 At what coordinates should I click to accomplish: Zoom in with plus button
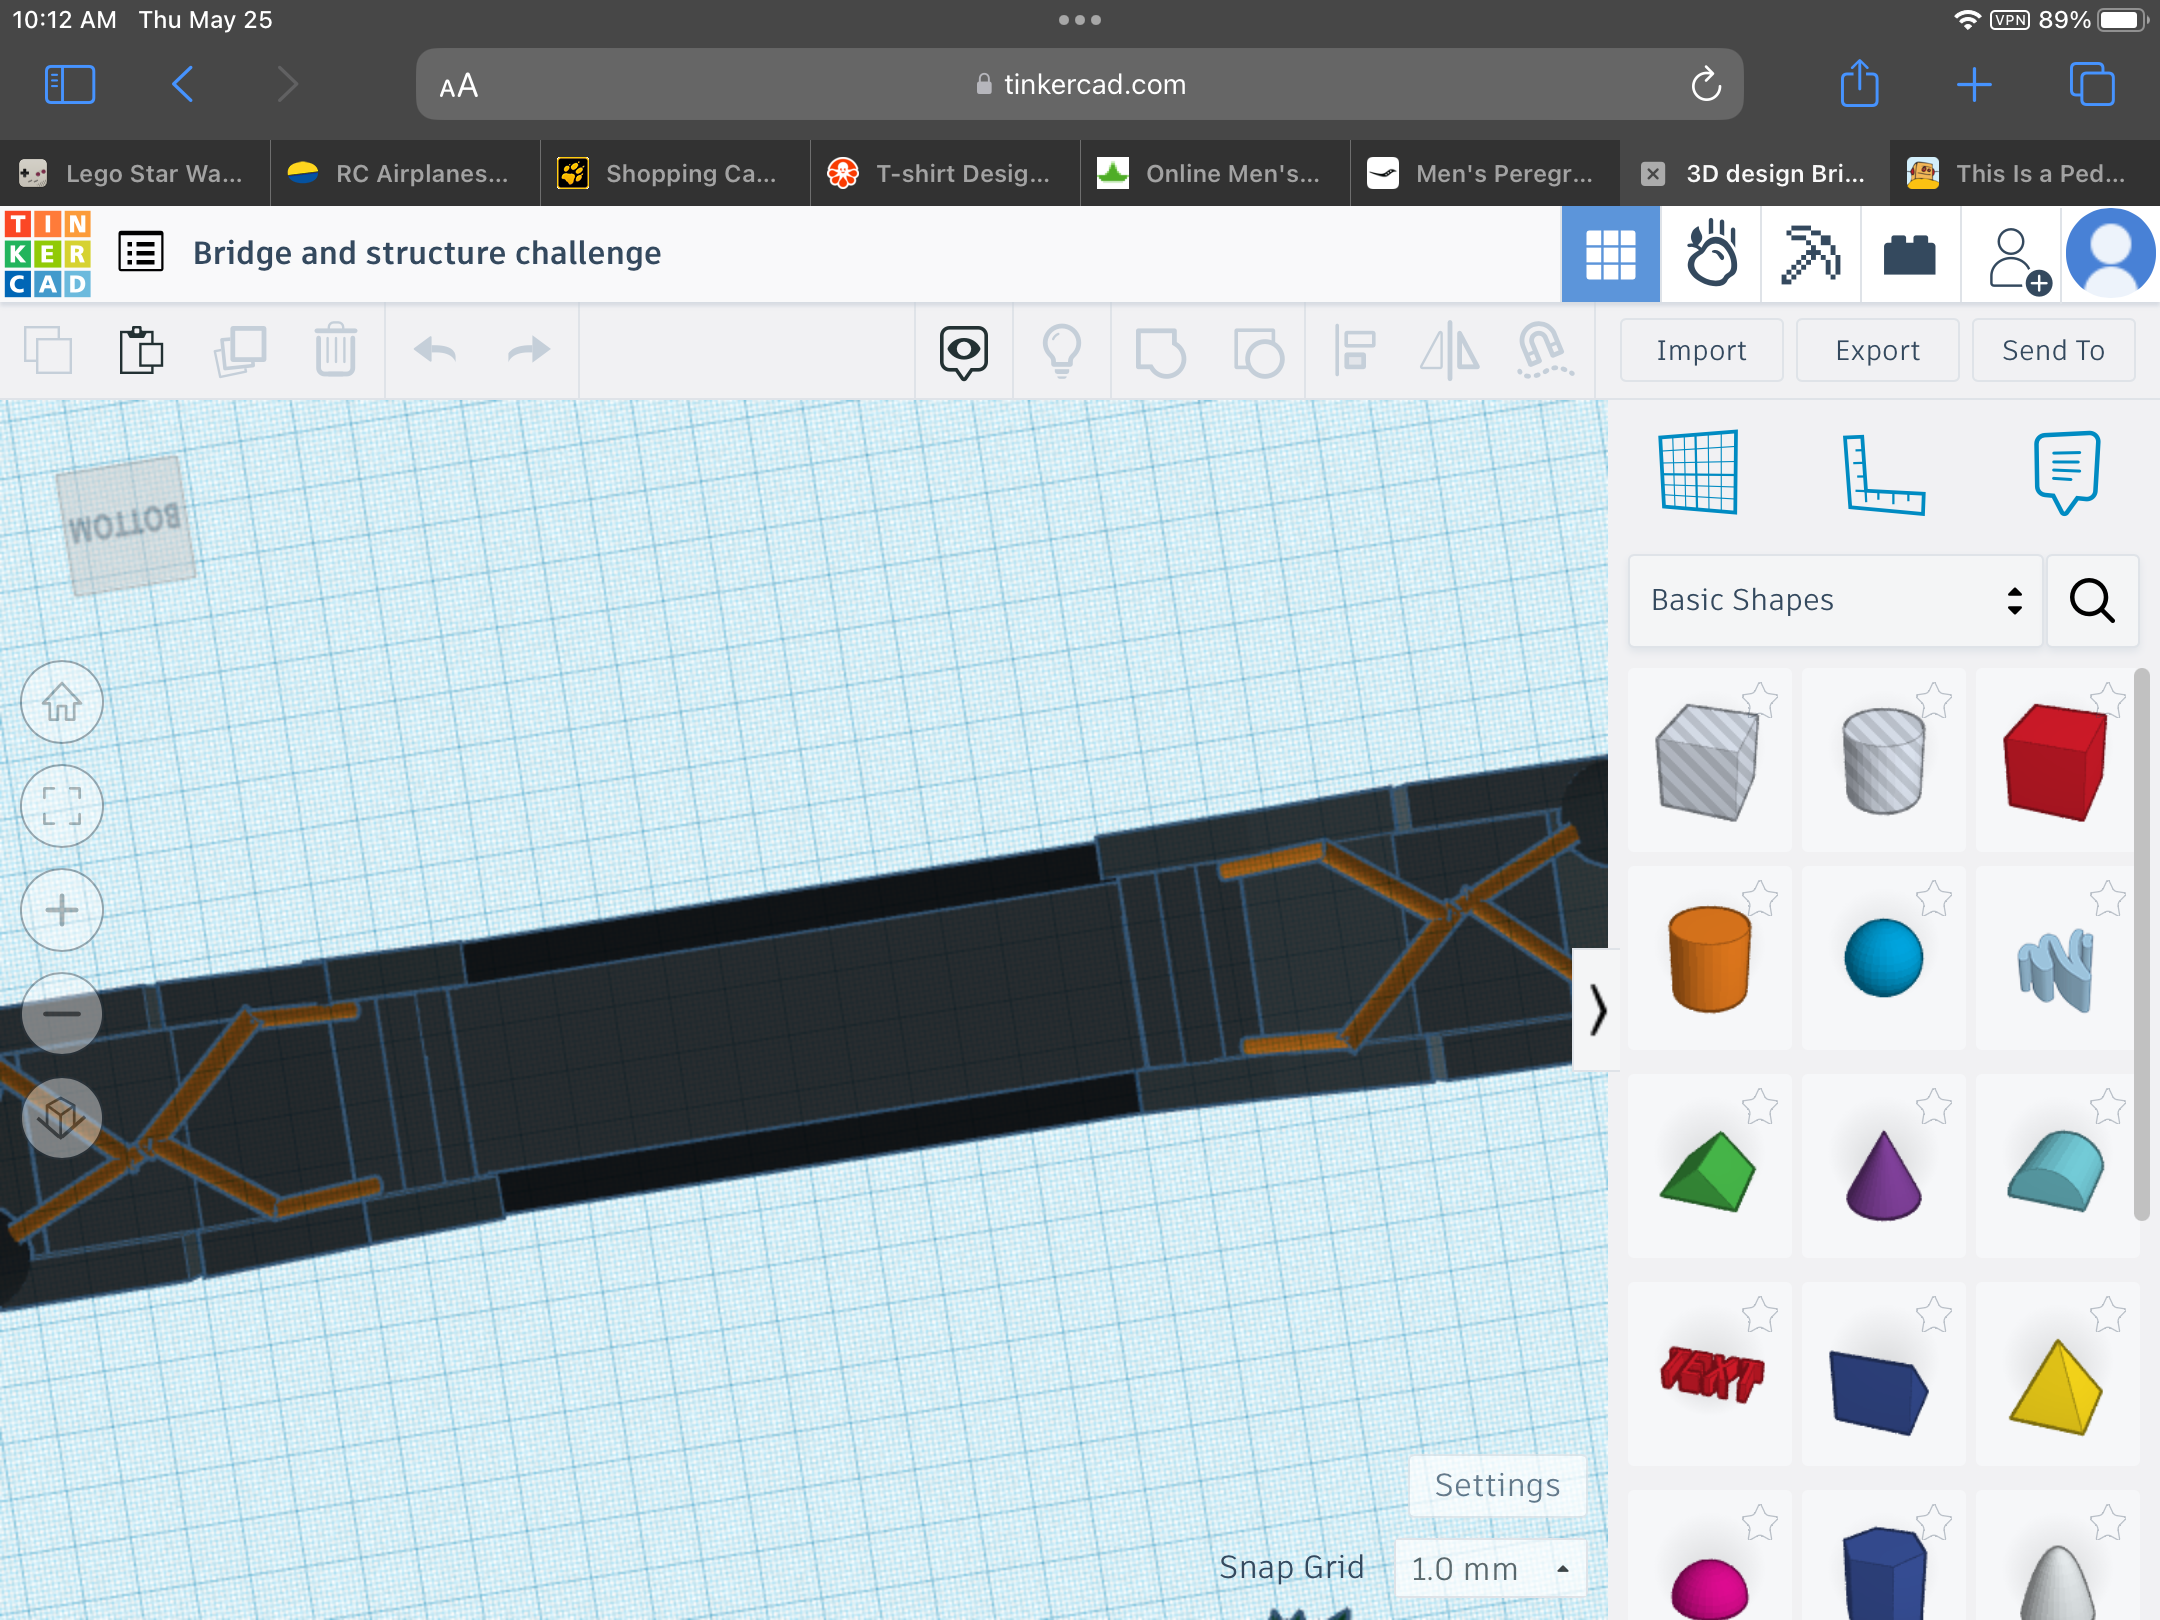pyautogui.click(x=62, y=910)
